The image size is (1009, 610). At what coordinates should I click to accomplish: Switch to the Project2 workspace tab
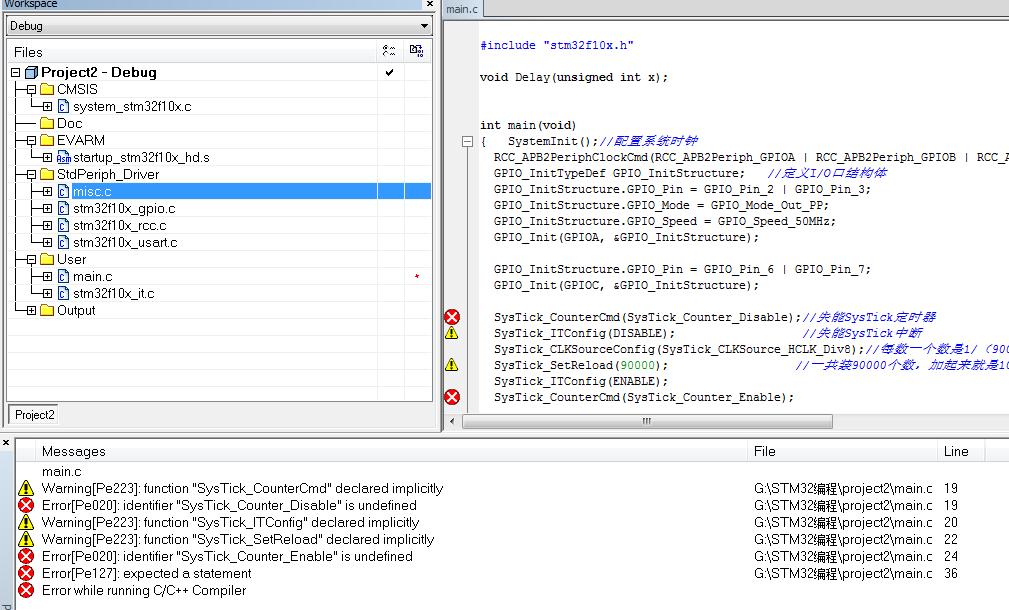[35, 415]
